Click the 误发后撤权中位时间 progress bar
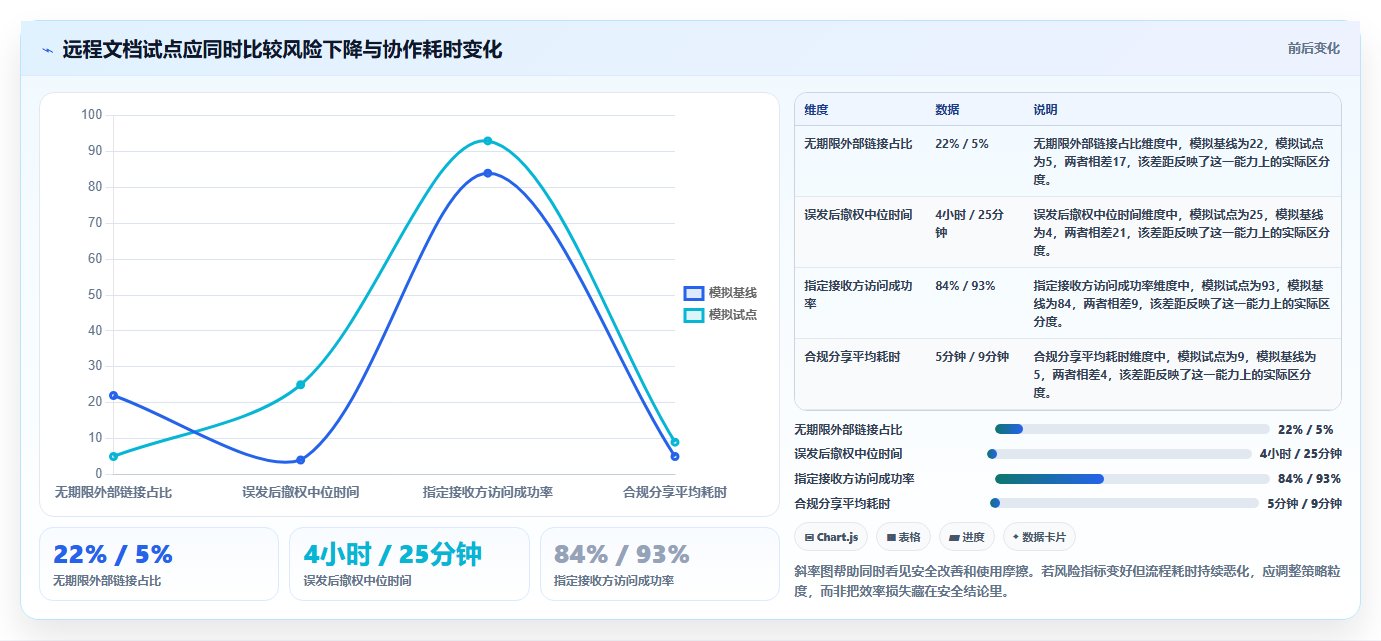 (x=1119, y=454)
